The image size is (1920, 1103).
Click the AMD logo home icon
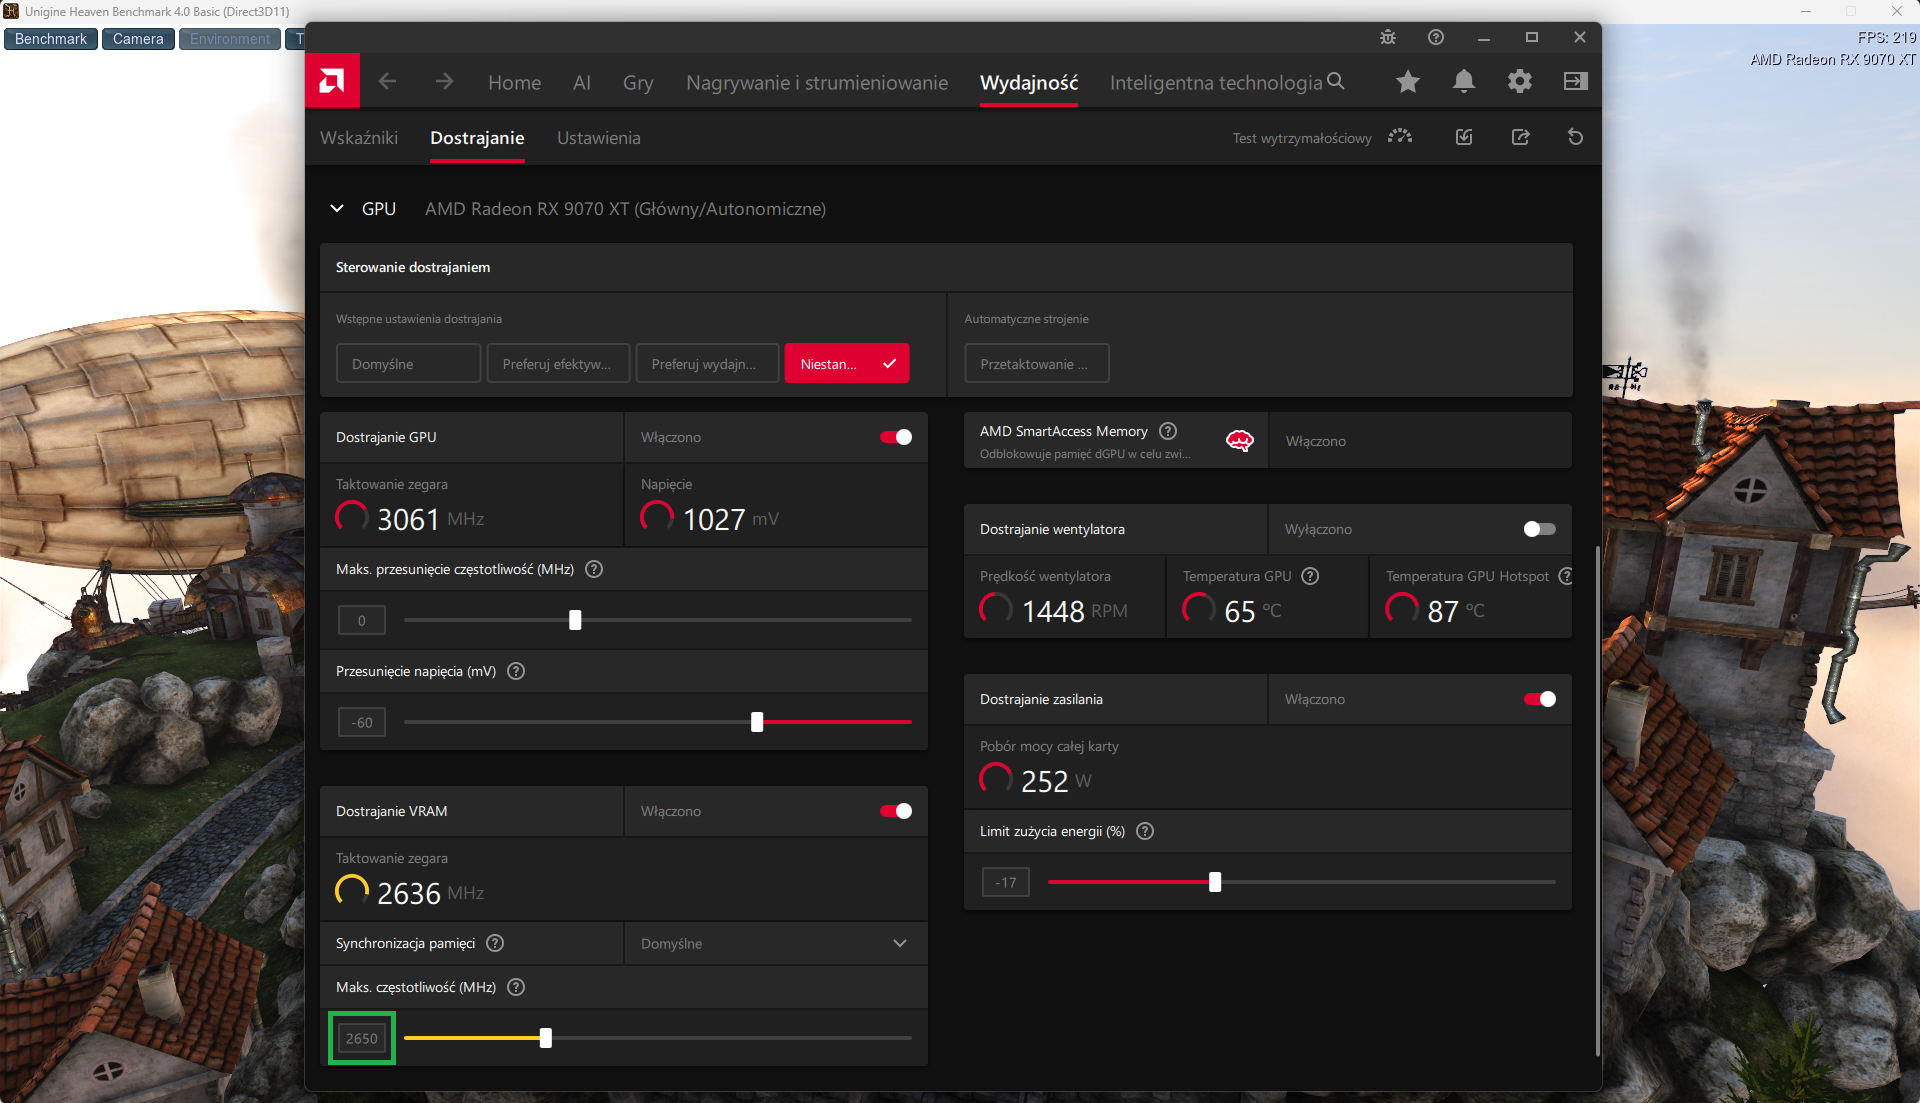[x=332, y=81]
